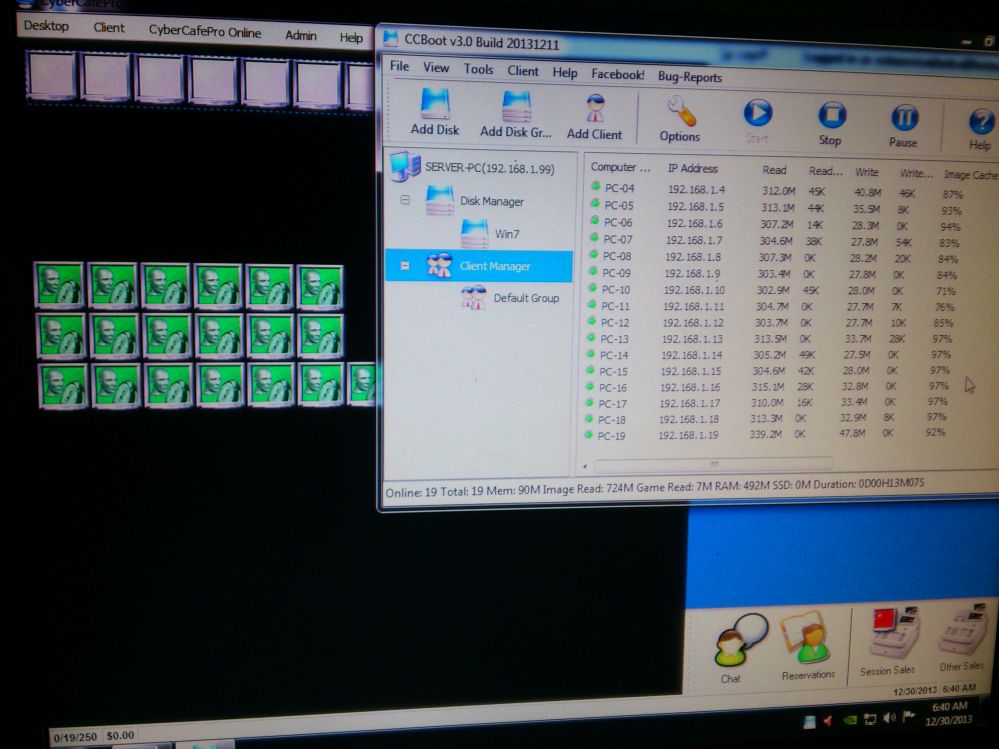Open View menu in CCBoot

[436, 67]
